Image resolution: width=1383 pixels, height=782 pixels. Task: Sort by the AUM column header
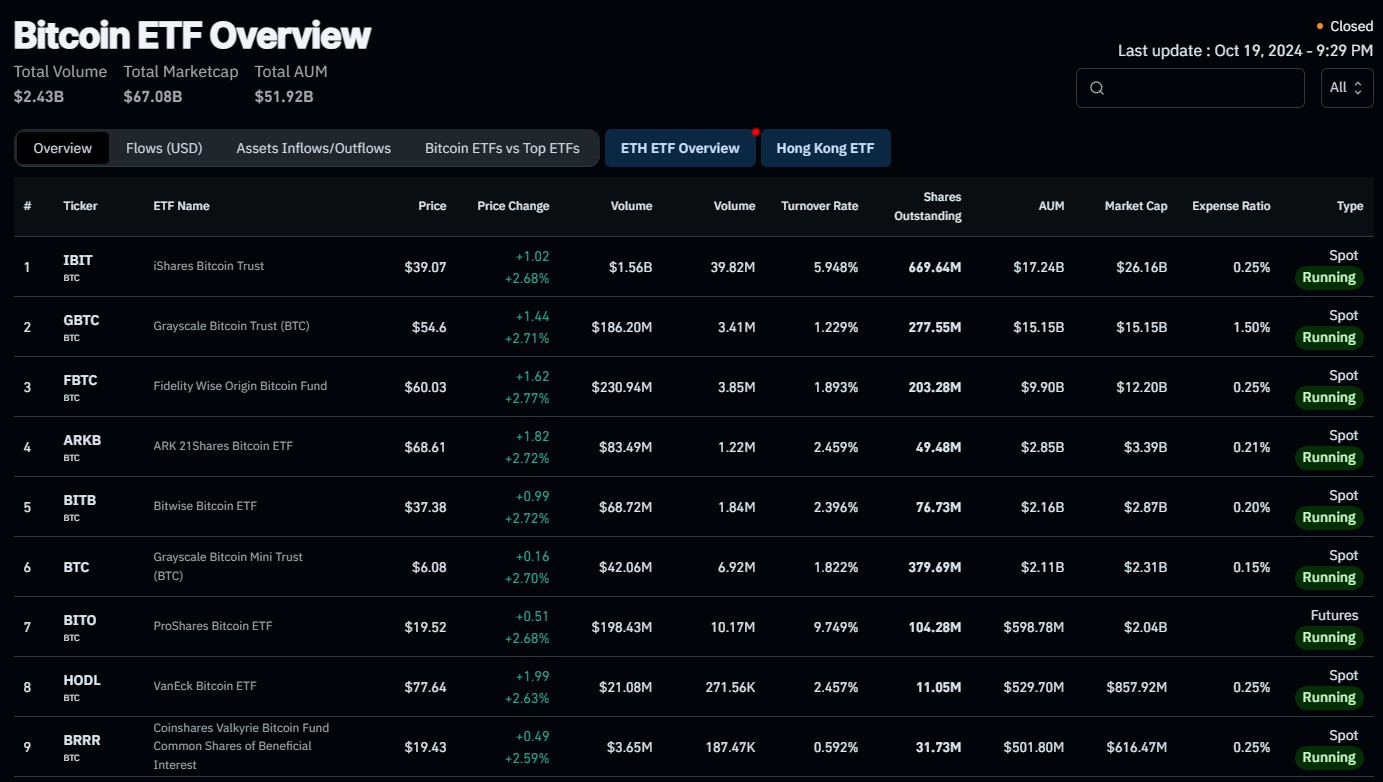1051,206
